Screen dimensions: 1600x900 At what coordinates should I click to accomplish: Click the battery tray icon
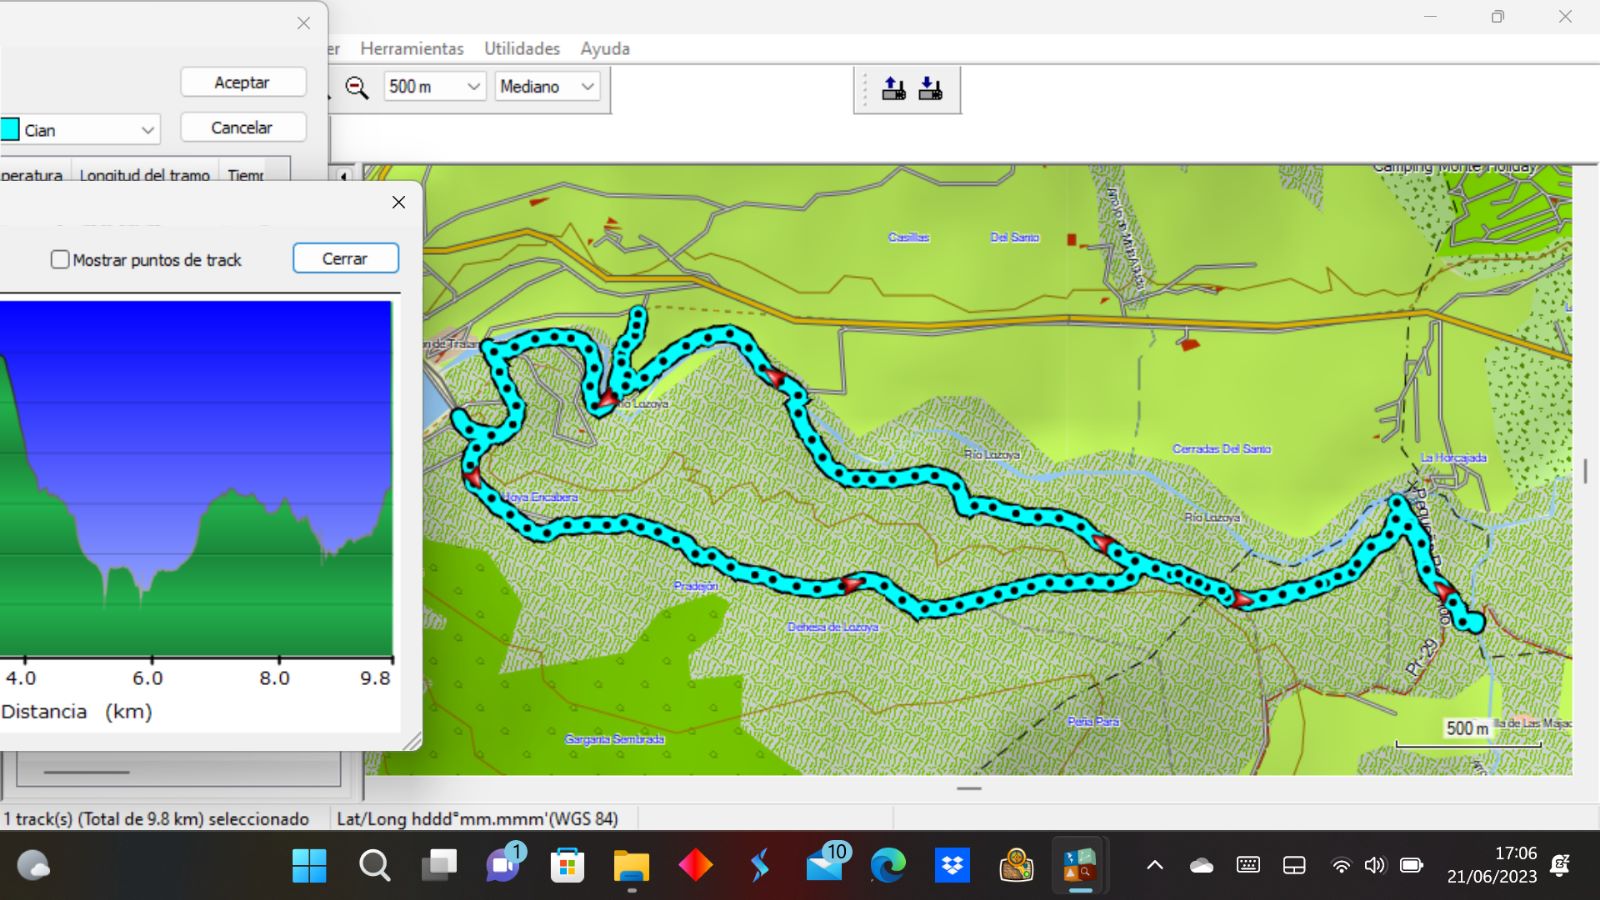[x=1411, y=865]
